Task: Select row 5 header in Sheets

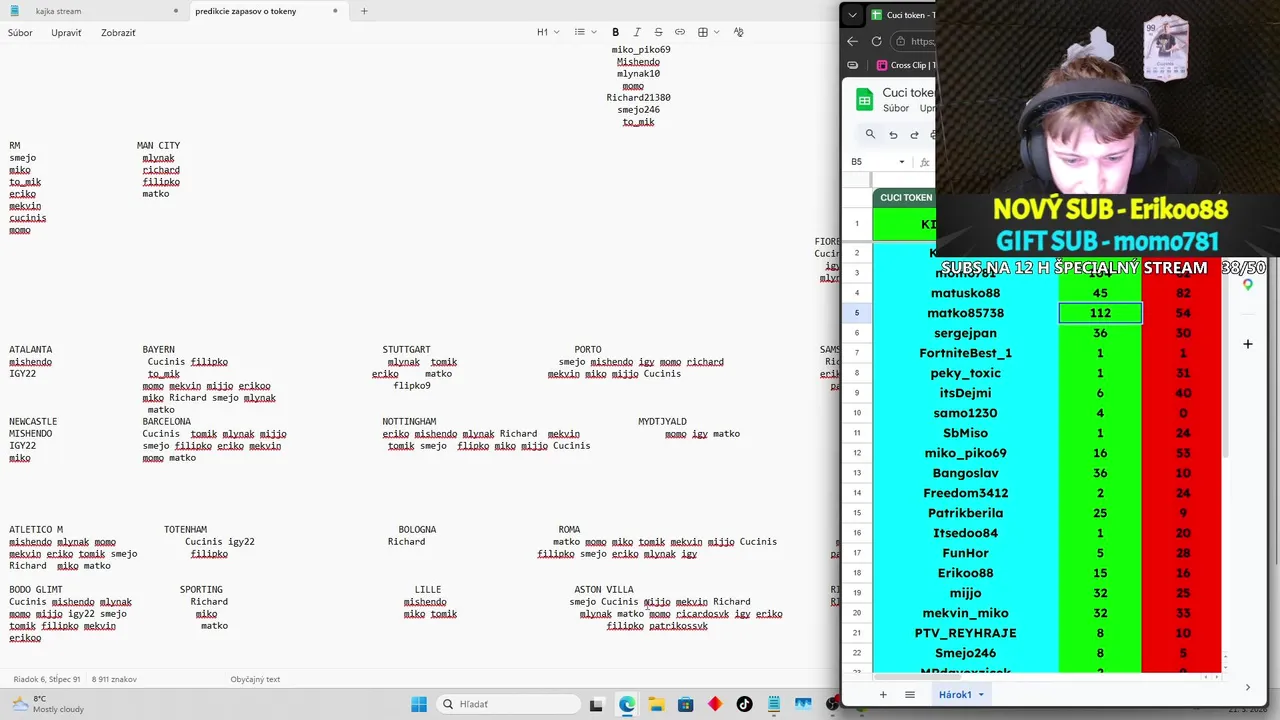Action: click(x=856, y=313)
